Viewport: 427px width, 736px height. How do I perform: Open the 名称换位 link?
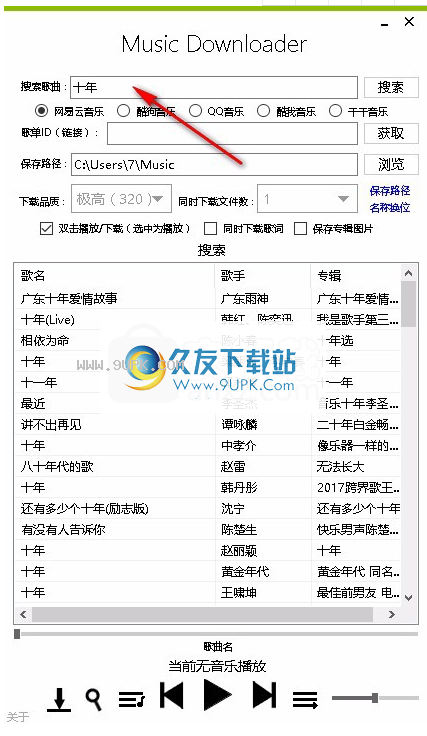pos(389,207)
